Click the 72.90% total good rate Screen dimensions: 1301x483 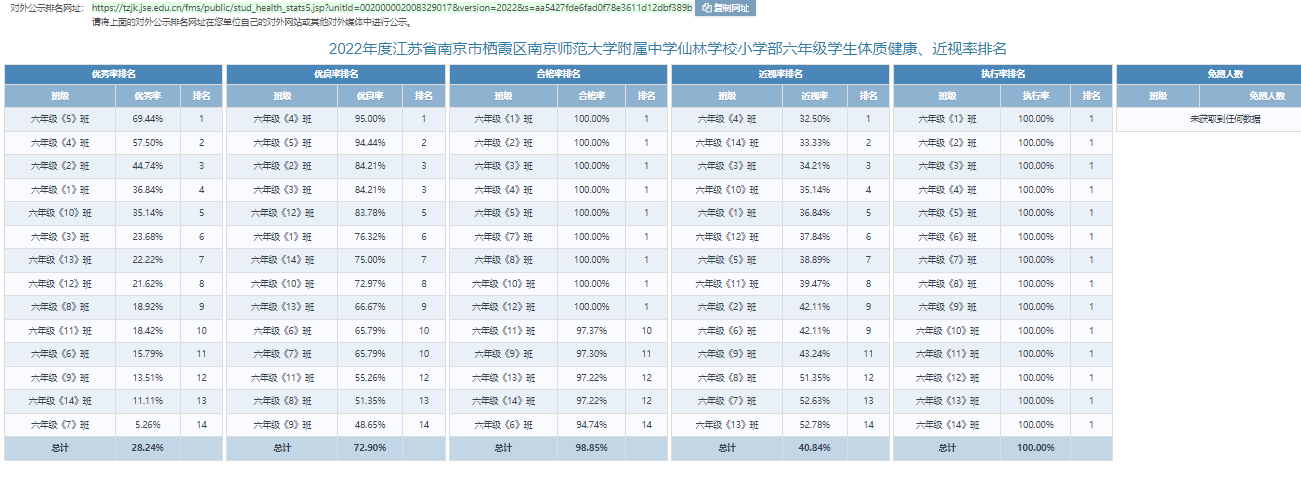tap(369, 448)
